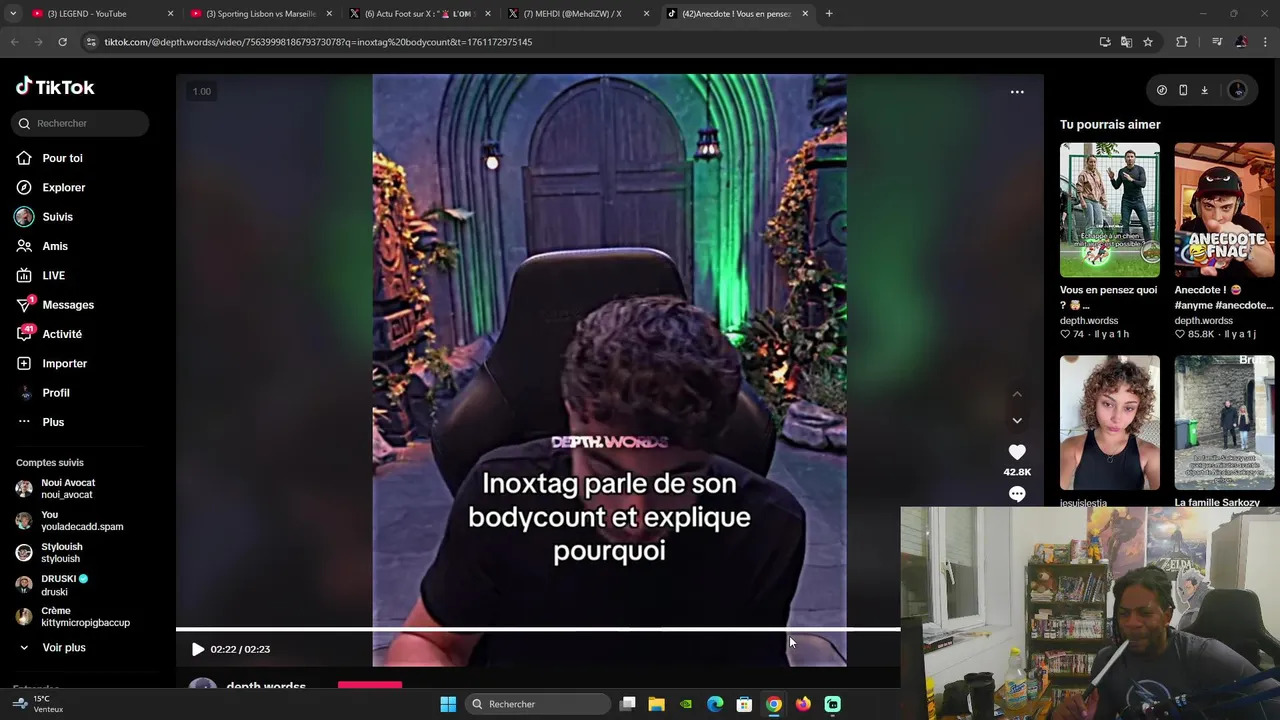Open Crème kittymicropigbaccup account

[x=85, y=617]
